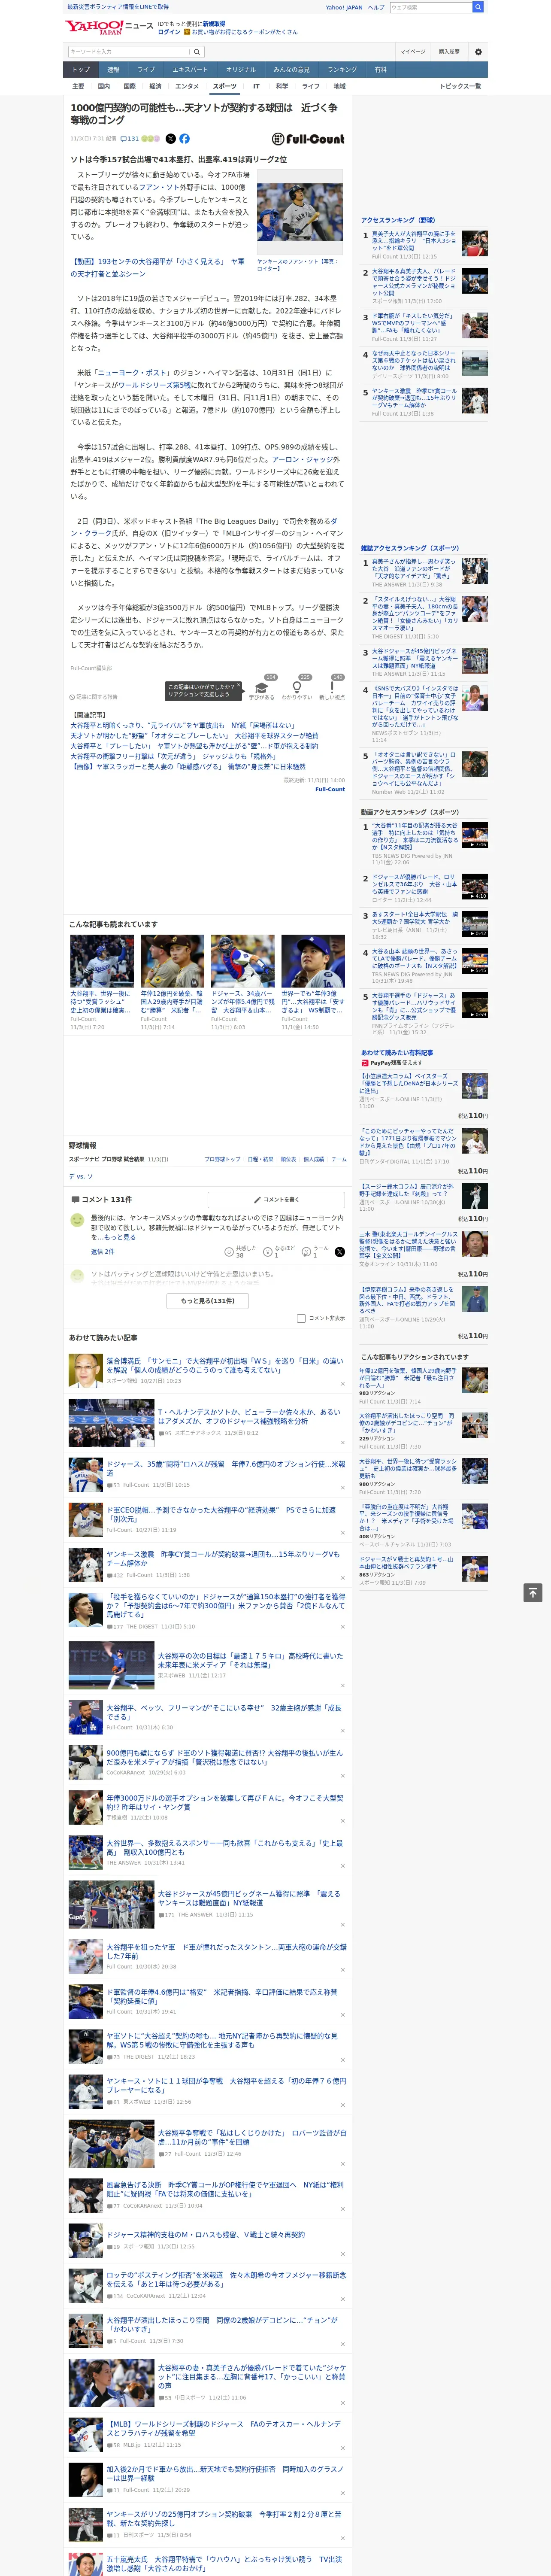The width and height of the screenshot is (551, 2576).
Task: Open the ランキング tab
Action: tap(342, 70)
